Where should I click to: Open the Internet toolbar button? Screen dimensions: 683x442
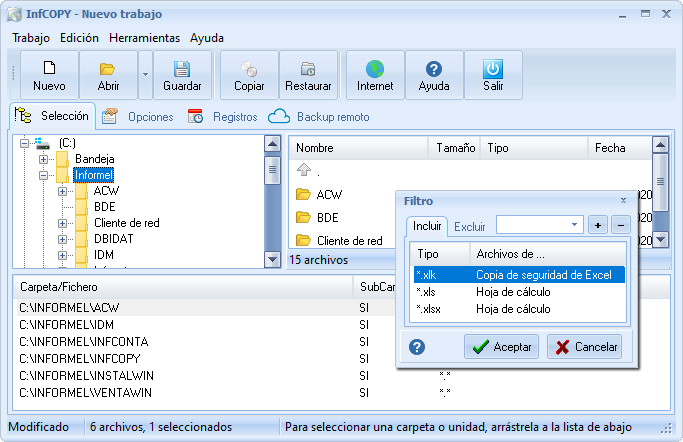pyautogui.click(x=375, y=75)
